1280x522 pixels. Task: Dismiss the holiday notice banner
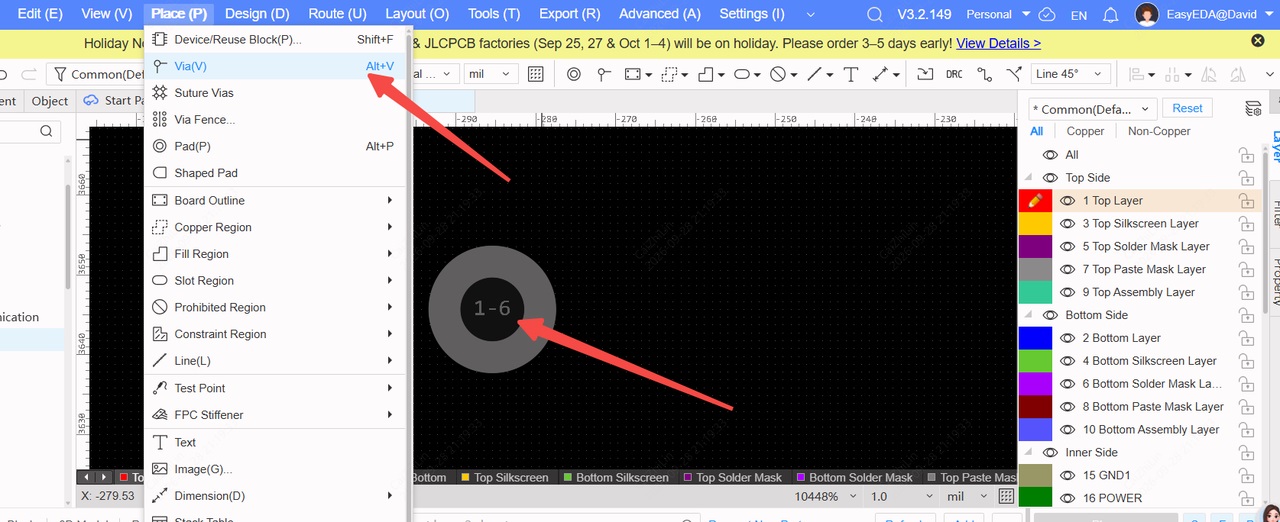pyautogui.click(x=1258, y=41)
